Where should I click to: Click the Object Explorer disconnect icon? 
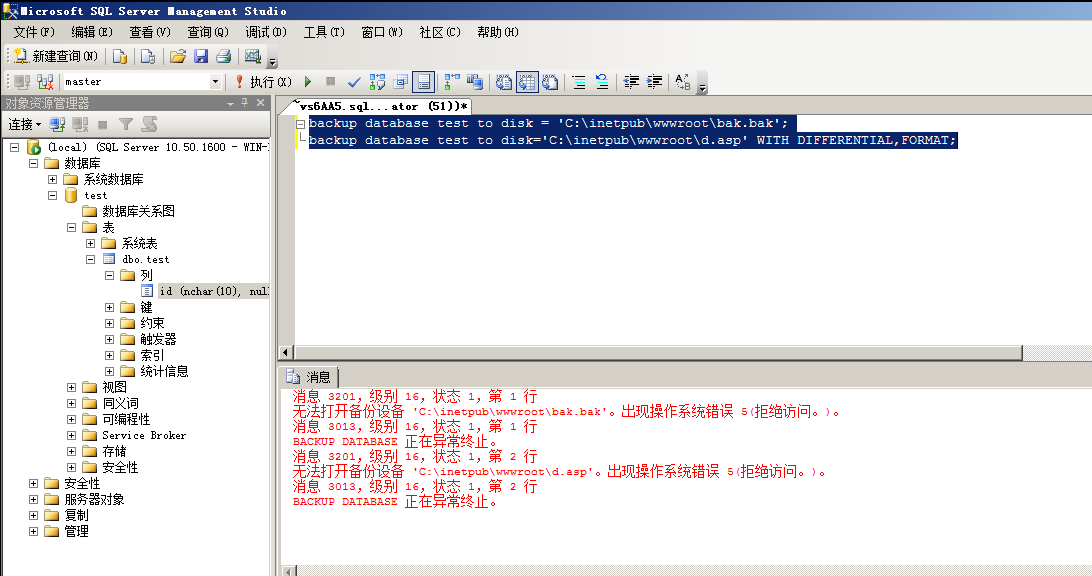click(80, 125)
